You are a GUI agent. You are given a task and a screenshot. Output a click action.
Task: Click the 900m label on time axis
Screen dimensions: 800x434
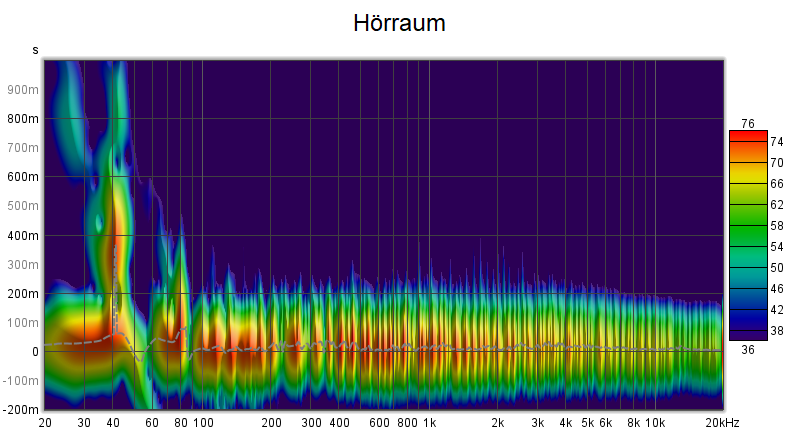coord(21,89)
